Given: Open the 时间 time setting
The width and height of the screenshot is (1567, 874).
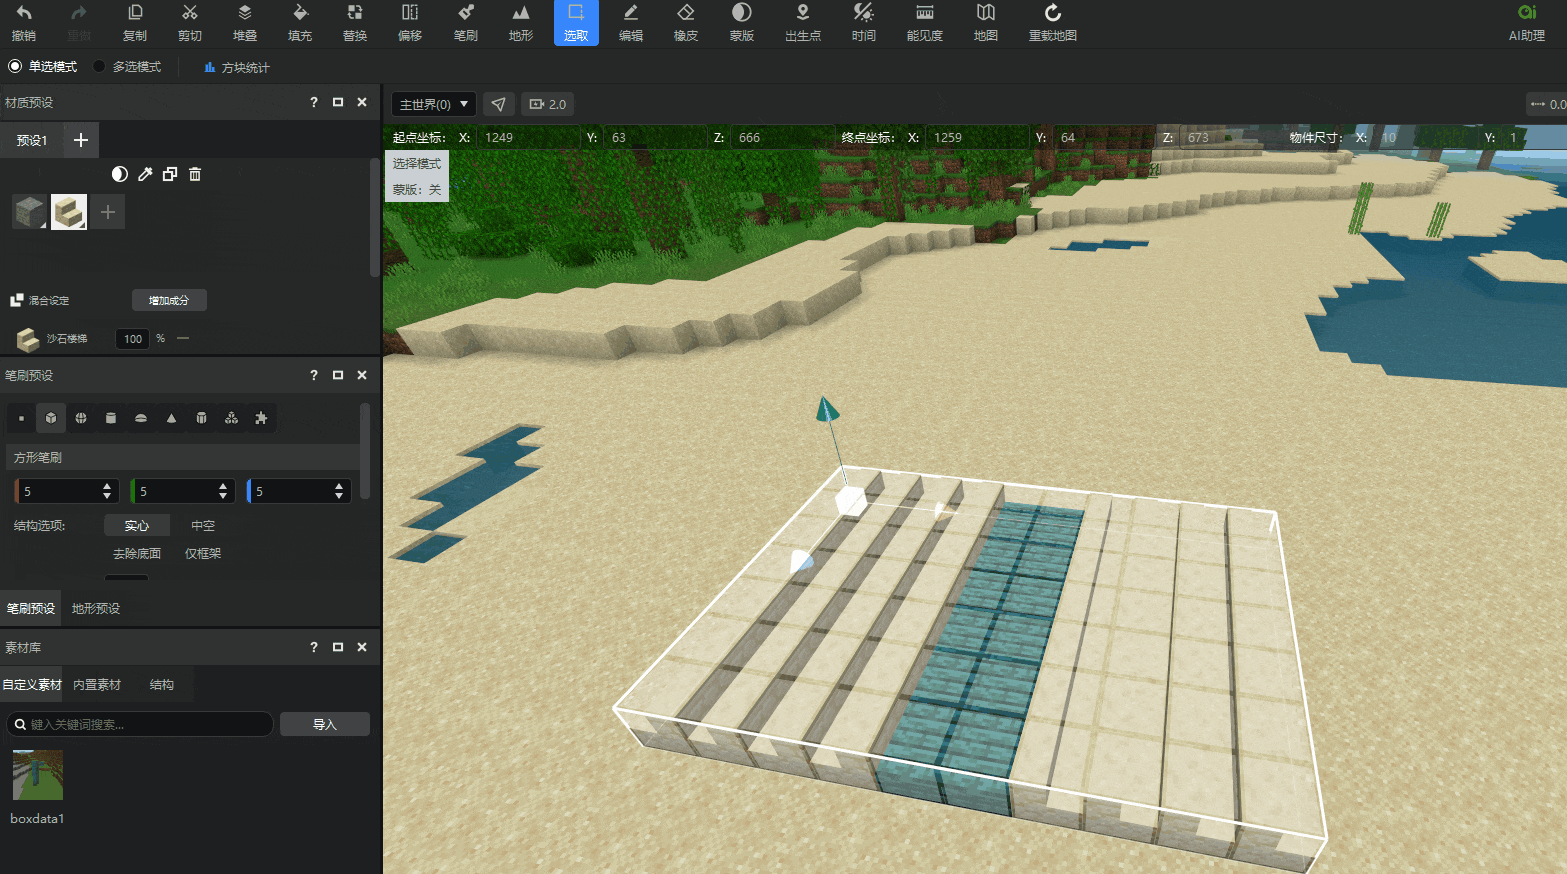Looking at the screenshot, I should [864, 23].
